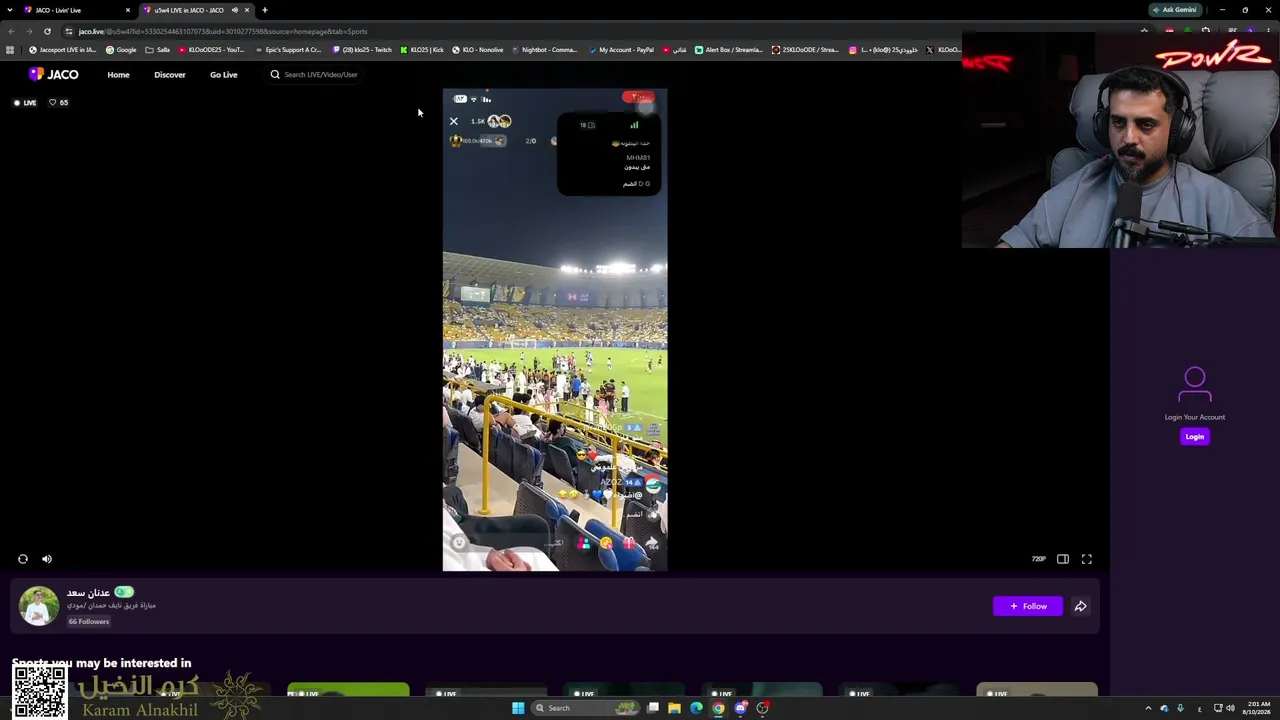Click the taskbar clock showing 2:01 AM

1257,708
